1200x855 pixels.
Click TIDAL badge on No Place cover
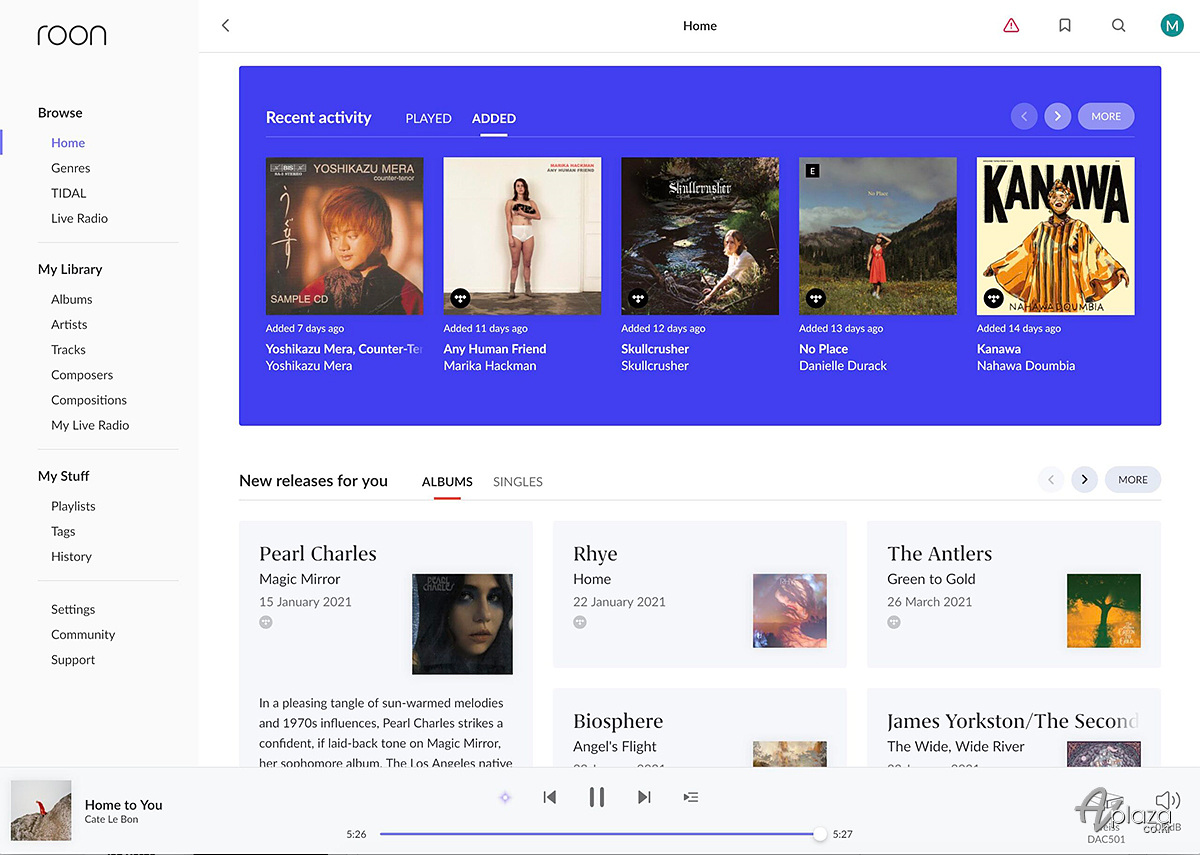[816, 298]
